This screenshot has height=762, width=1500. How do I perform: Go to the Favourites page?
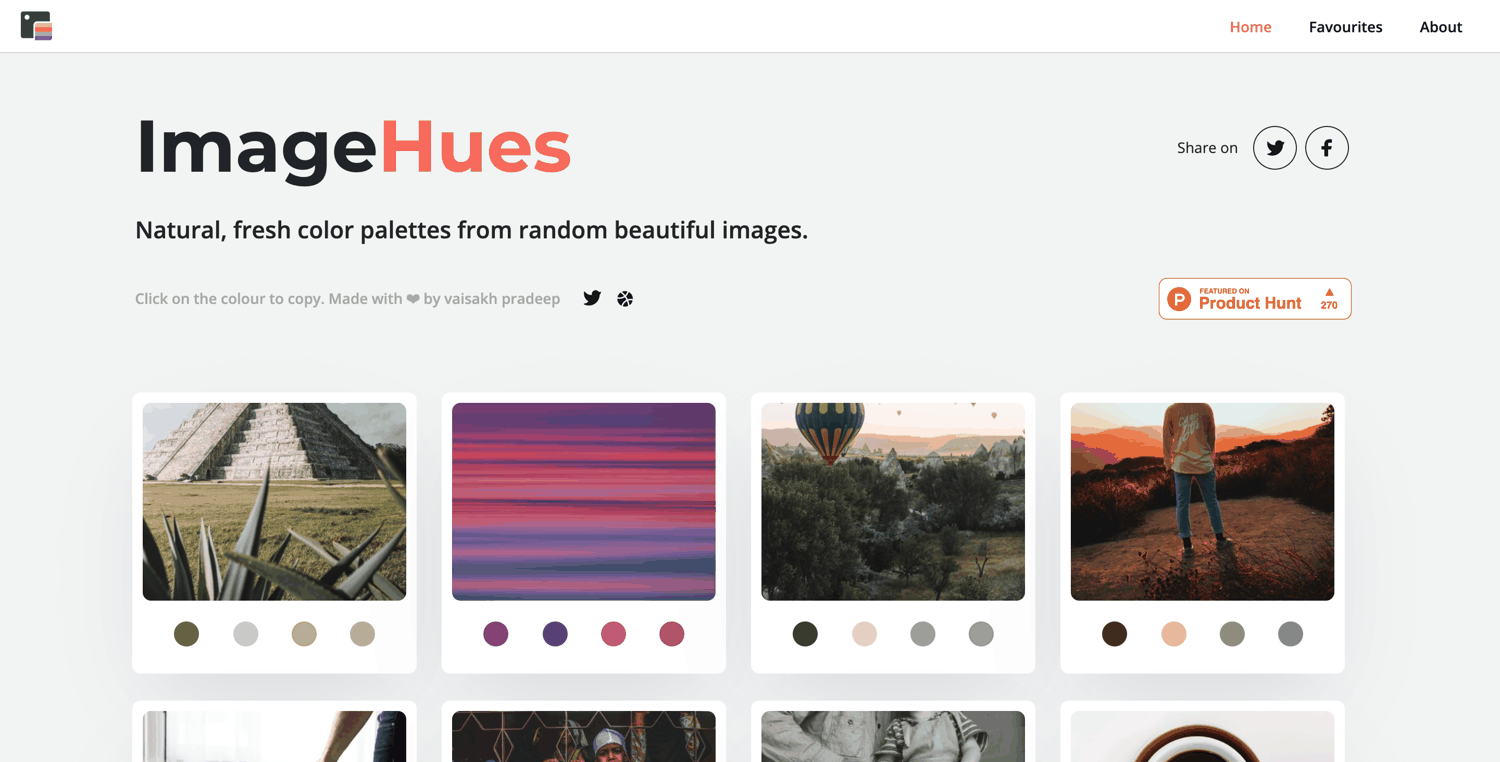click(x=1345, y=27)
